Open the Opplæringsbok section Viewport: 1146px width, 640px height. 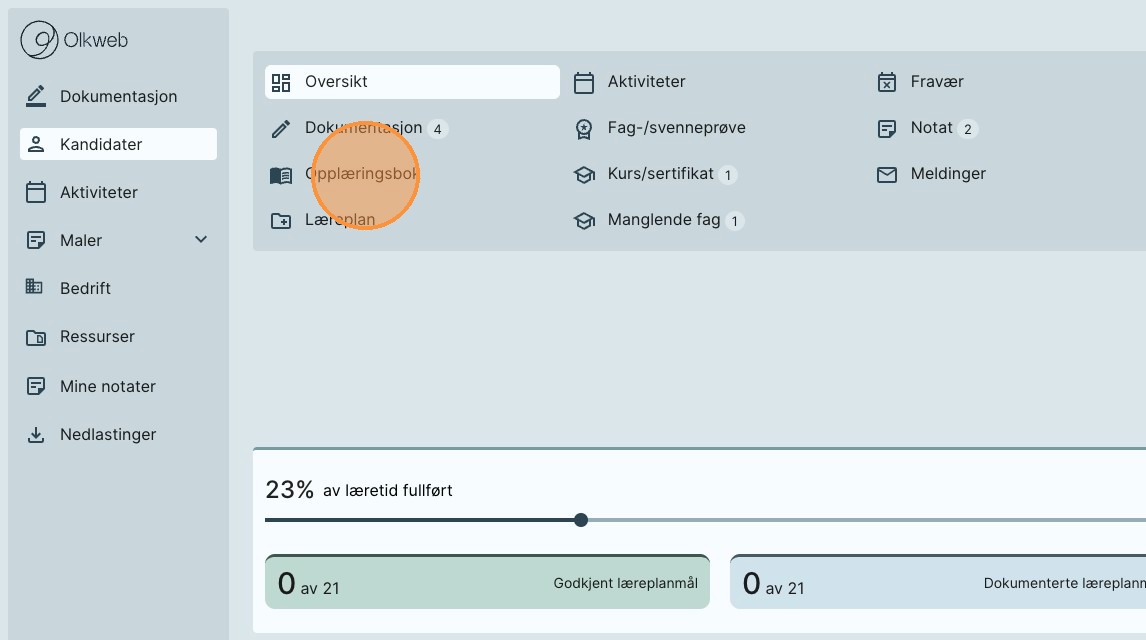click(x=360, y=174)
